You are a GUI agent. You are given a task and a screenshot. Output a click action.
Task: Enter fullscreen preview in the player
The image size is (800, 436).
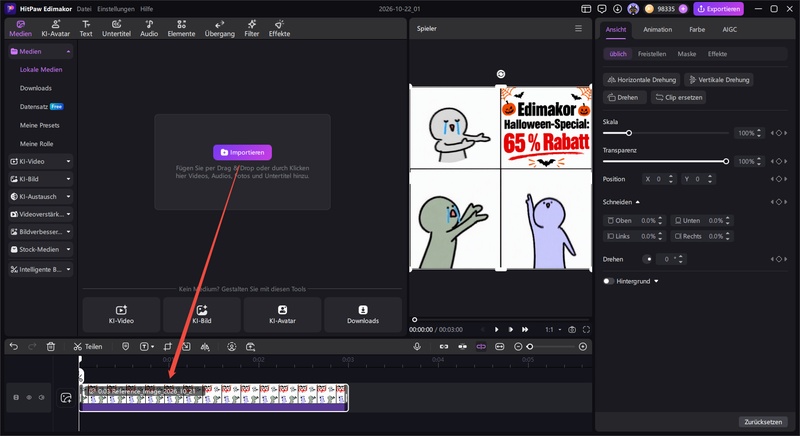click(x=586, y=329)
